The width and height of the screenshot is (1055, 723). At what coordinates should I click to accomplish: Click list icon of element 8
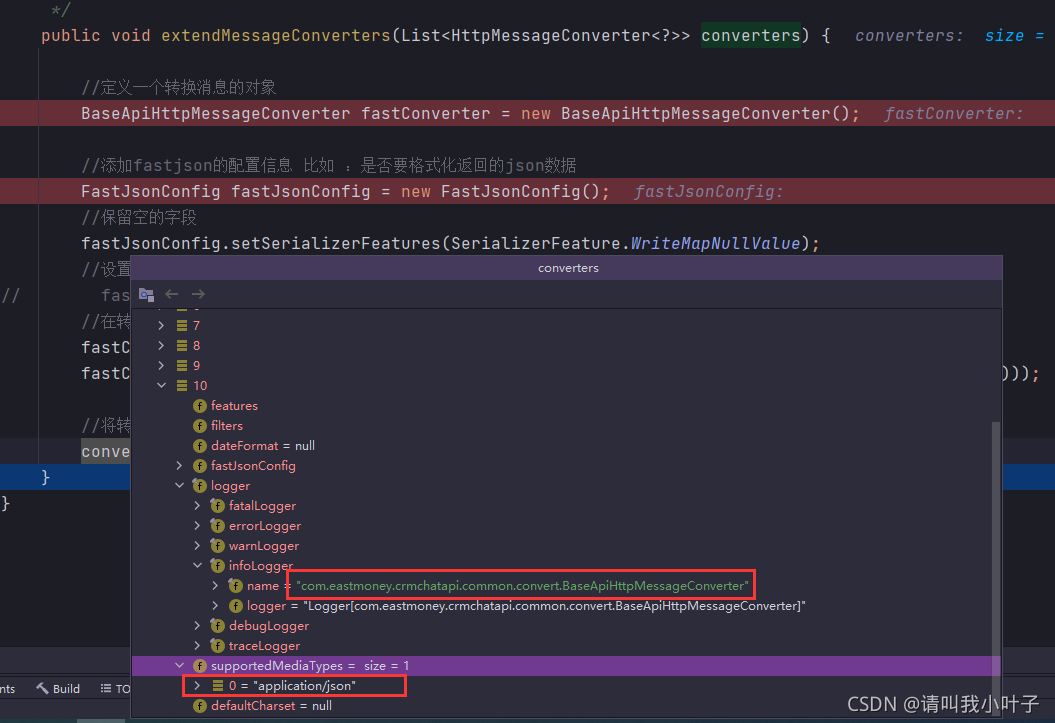coord(182,346)
